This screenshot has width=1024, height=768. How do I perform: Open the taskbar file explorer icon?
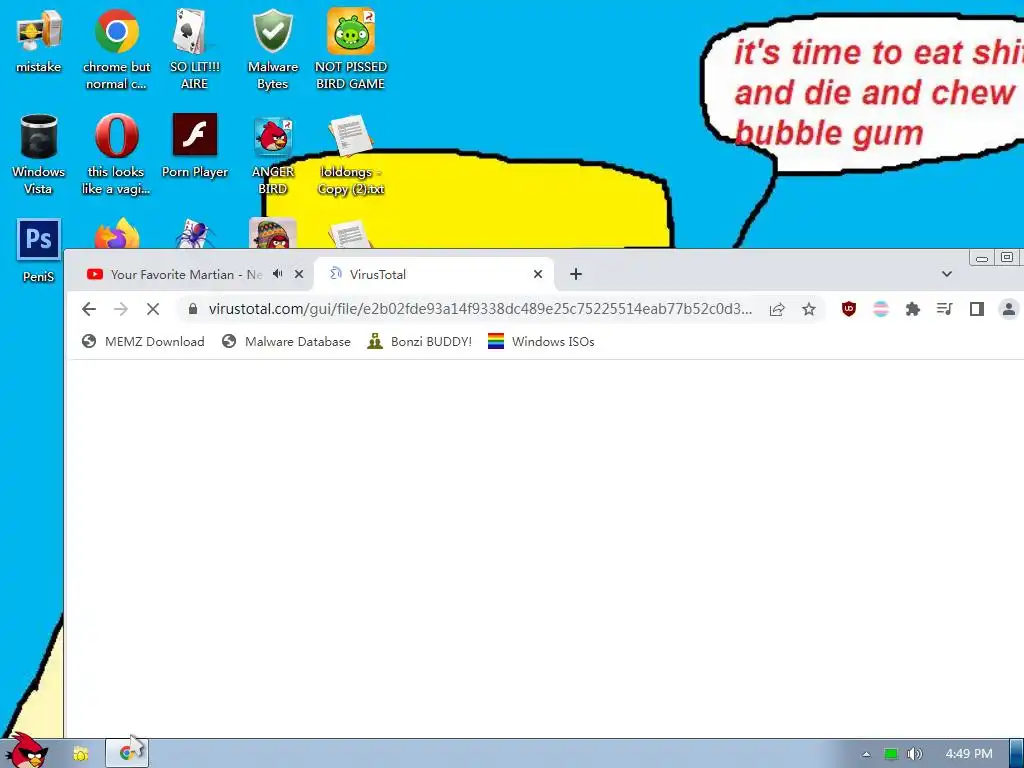click(80, 754)
